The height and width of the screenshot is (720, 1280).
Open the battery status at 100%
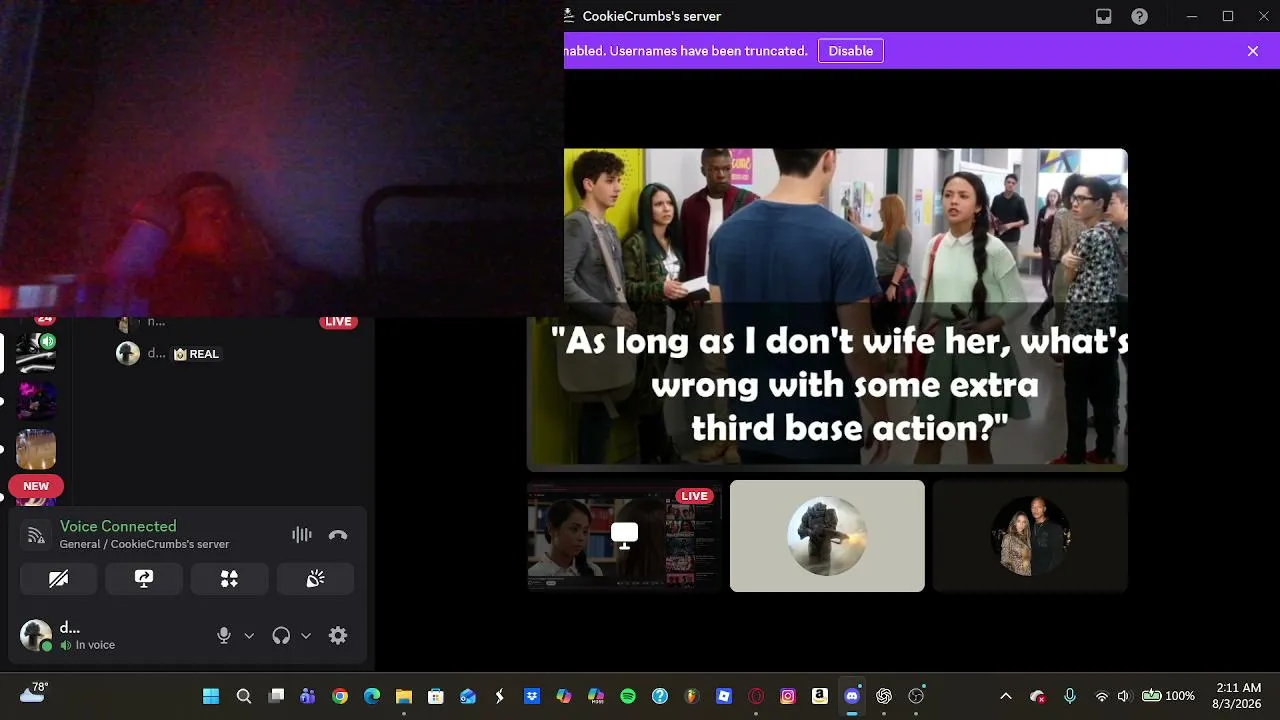click(1169, 696)
